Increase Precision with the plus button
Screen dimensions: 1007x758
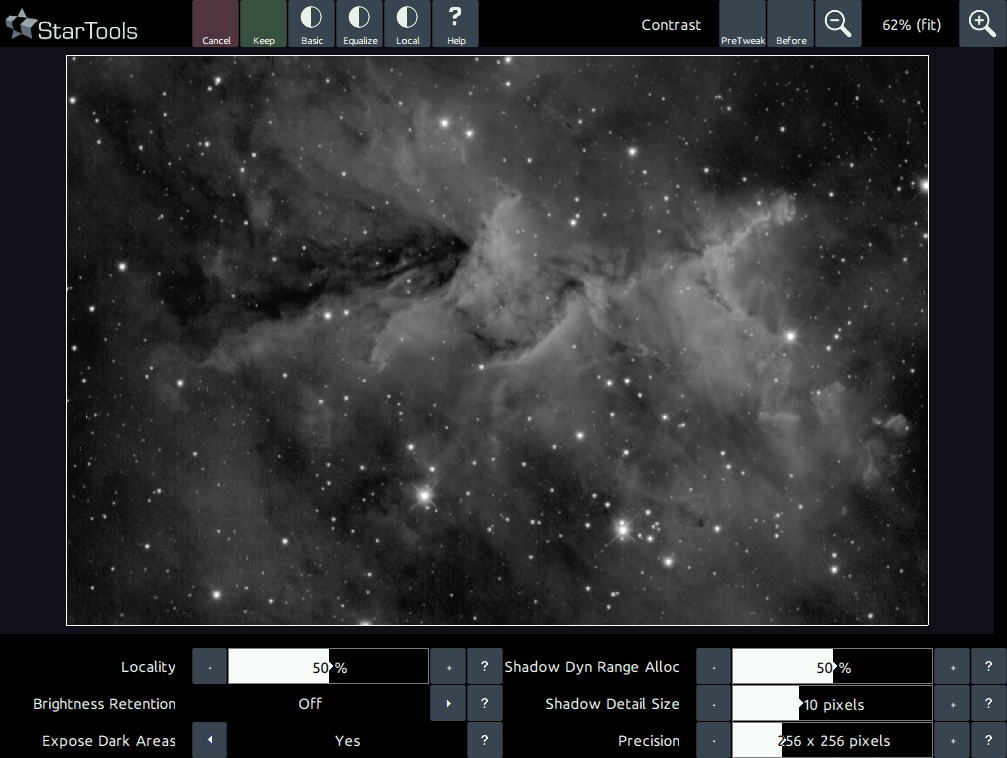pos(952,741)
